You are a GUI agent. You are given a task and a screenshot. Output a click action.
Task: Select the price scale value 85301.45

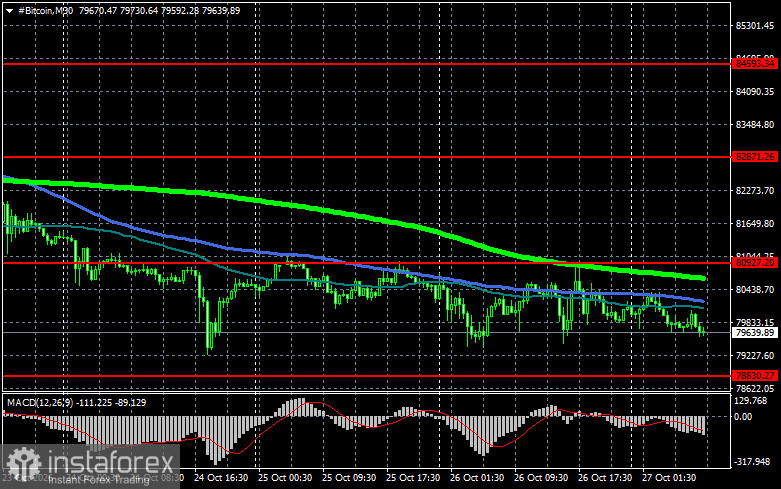click(x=755, y=26)
